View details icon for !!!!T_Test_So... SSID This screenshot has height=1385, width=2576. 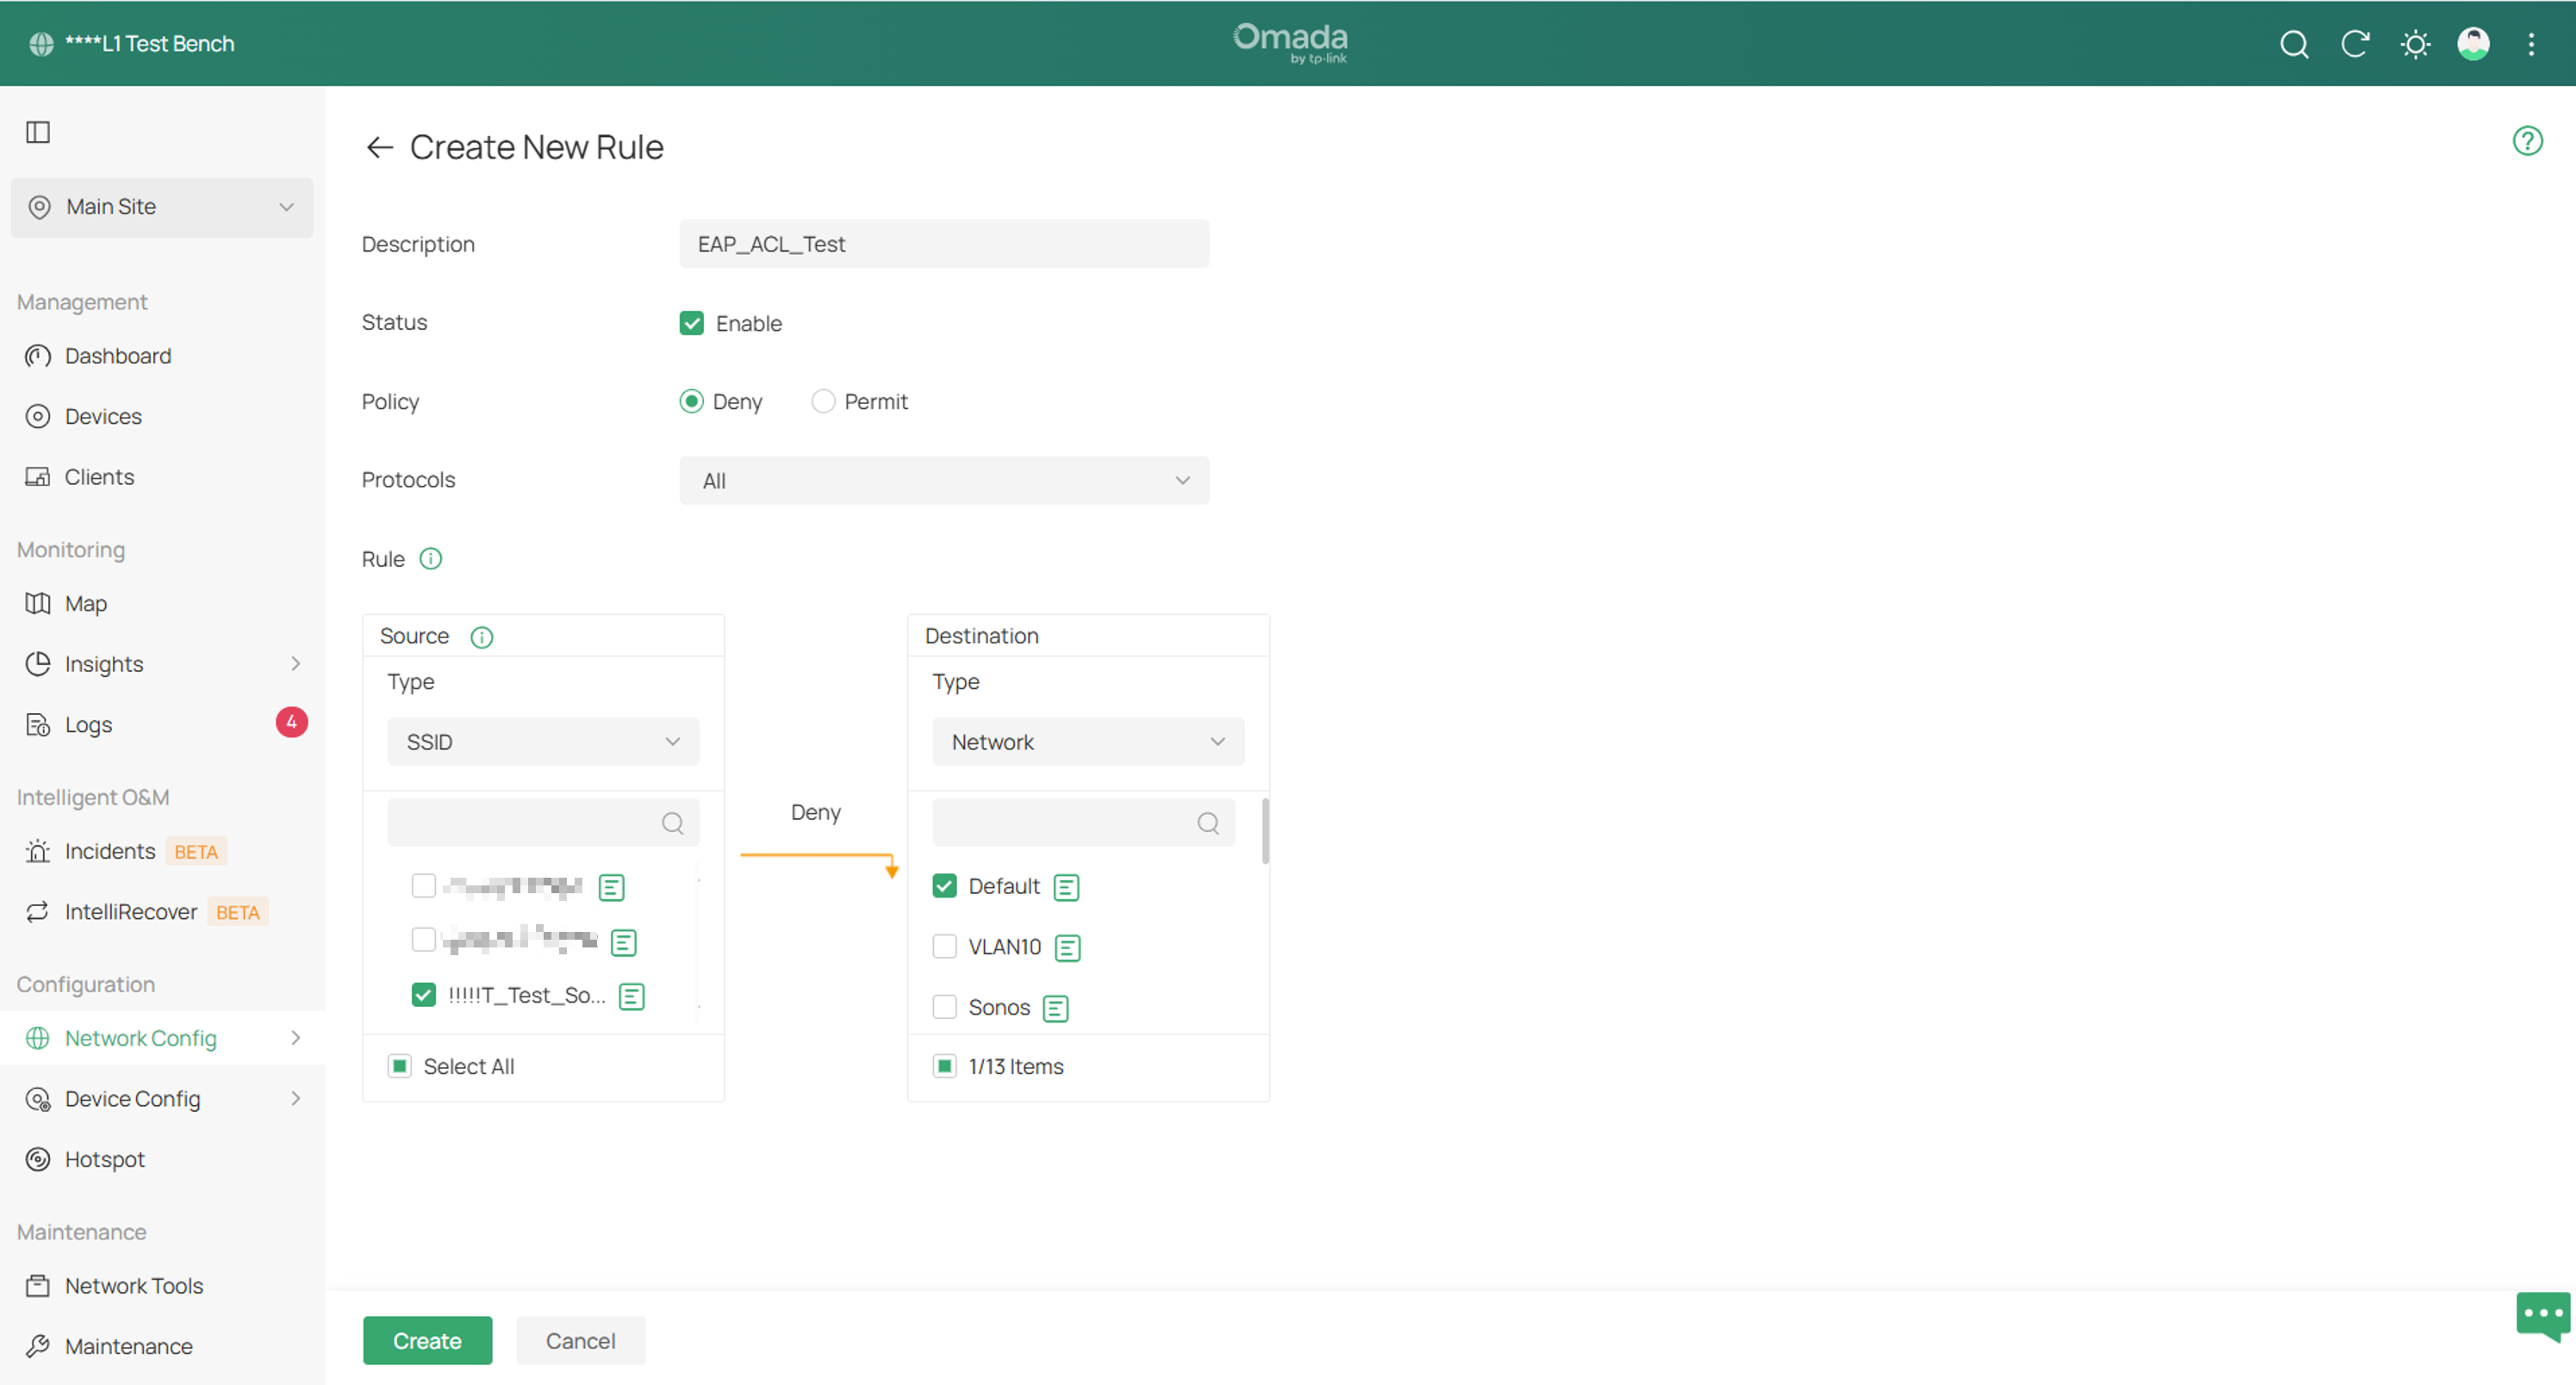tap(631, 996)
